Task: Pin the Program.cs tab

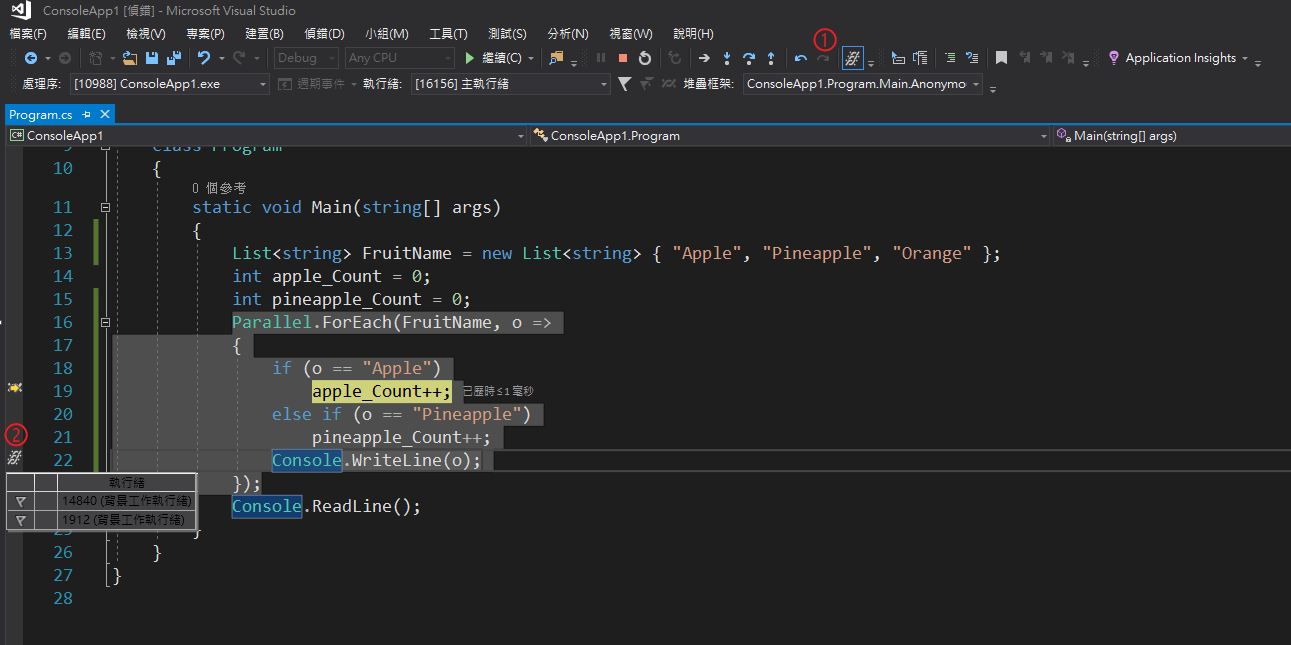Action: (86, 115)
